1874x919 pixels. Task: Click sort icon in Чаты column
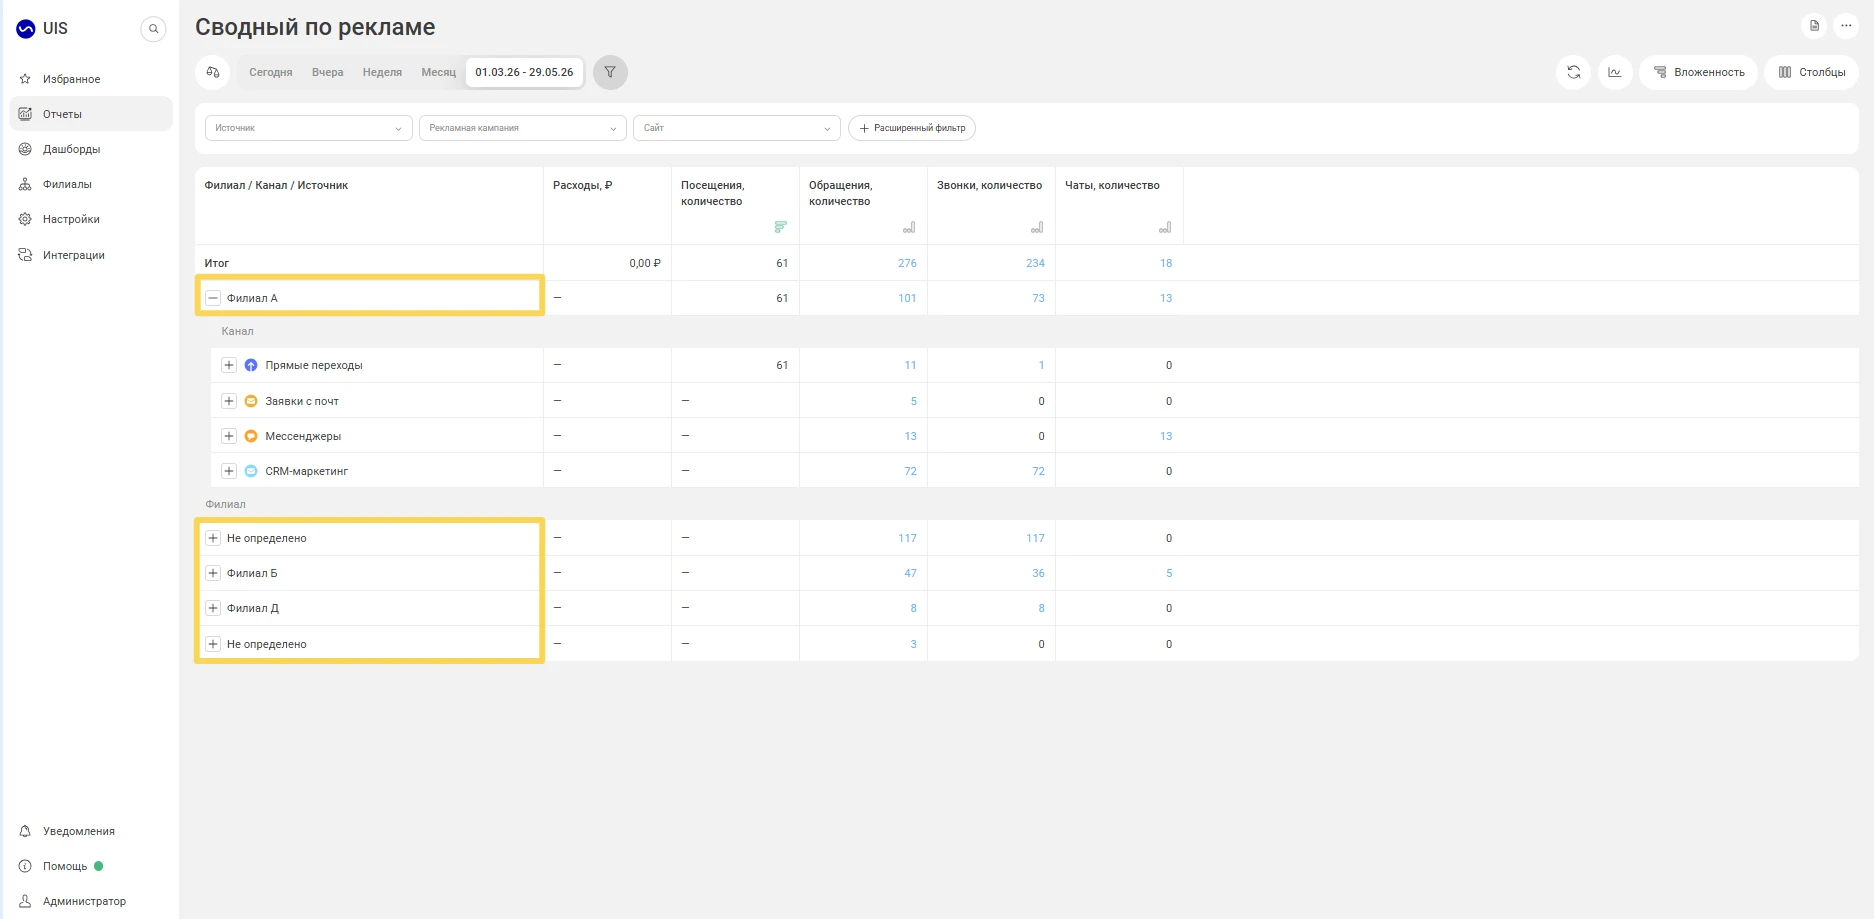click(x=1165, y=228)
